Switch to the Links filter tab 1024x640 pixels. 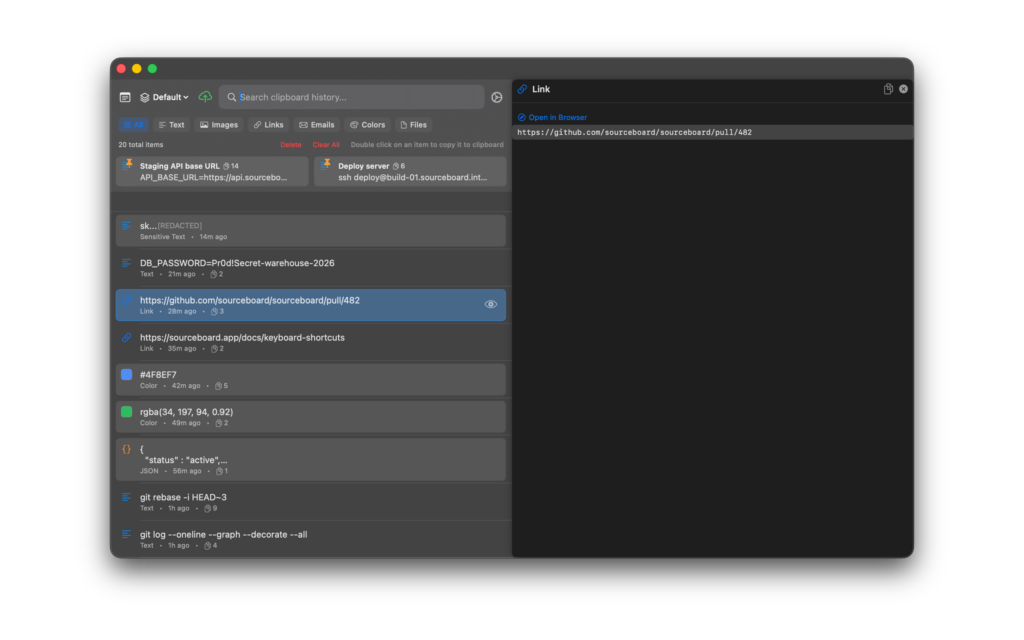[268, 125]
